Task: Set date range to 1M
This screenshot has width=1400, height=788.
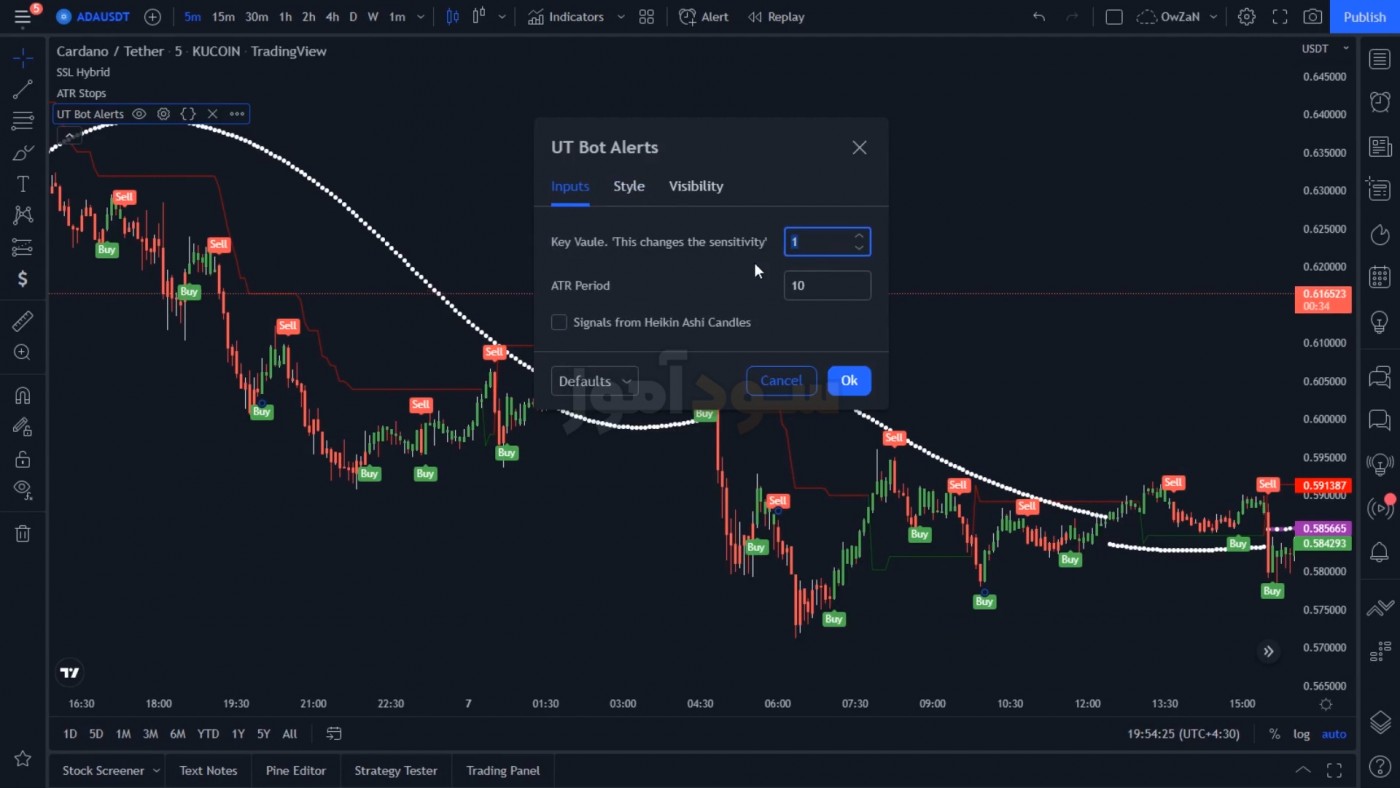Action: click(123, 734)
